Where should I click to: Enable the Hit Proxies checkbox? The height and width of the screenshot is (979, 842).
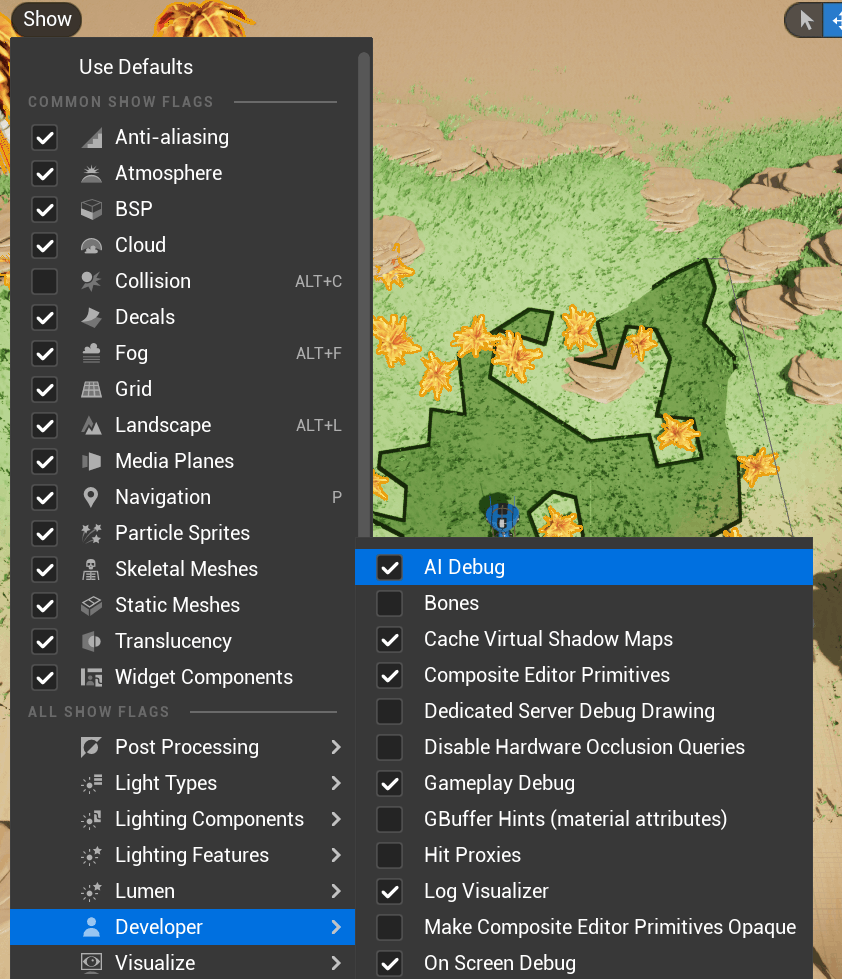coord(390,855)
